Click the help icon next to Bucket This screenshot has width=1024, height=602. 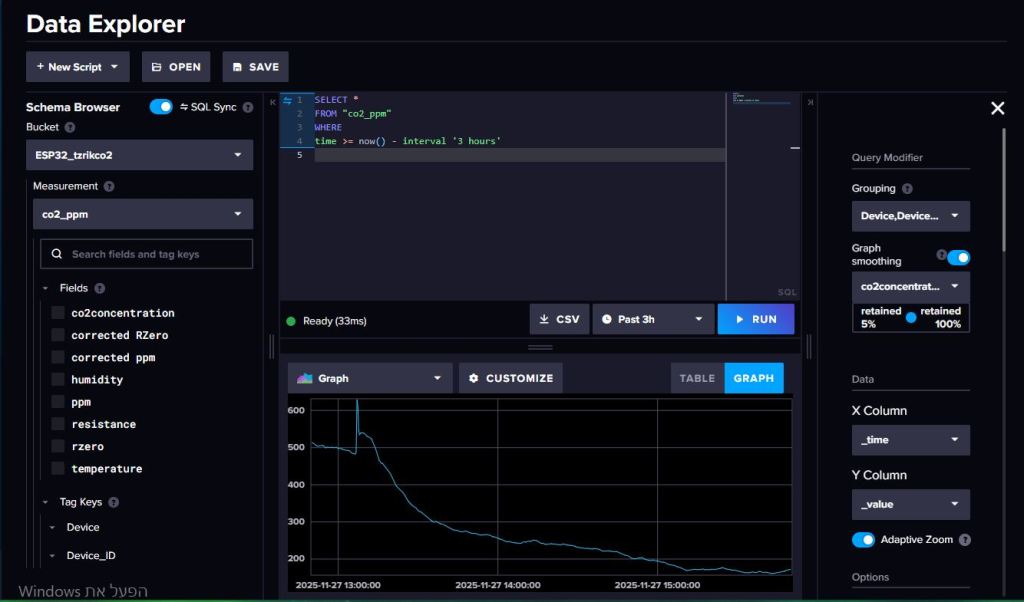click(70, 128)
